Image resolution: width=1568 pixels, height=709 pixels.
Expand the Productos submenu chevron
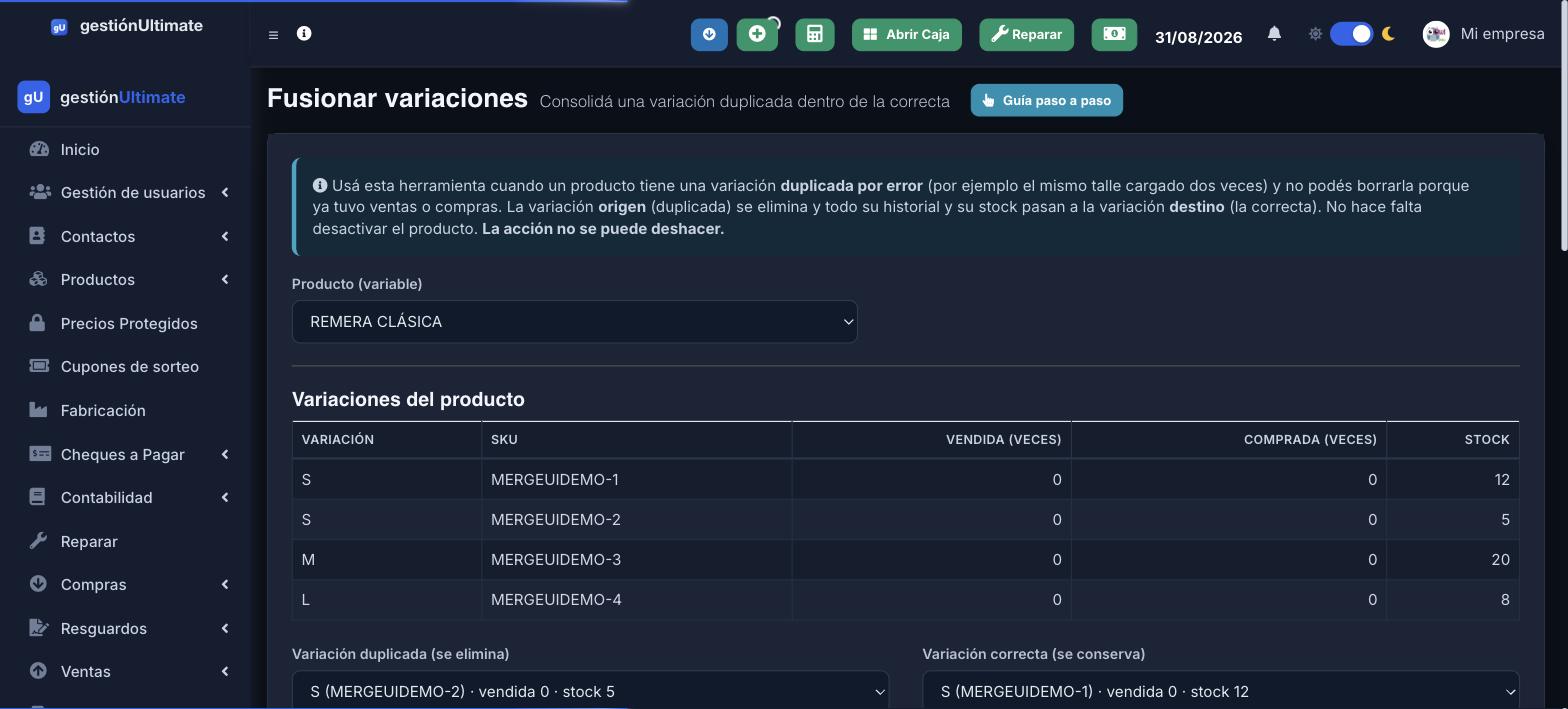point(225,279)
